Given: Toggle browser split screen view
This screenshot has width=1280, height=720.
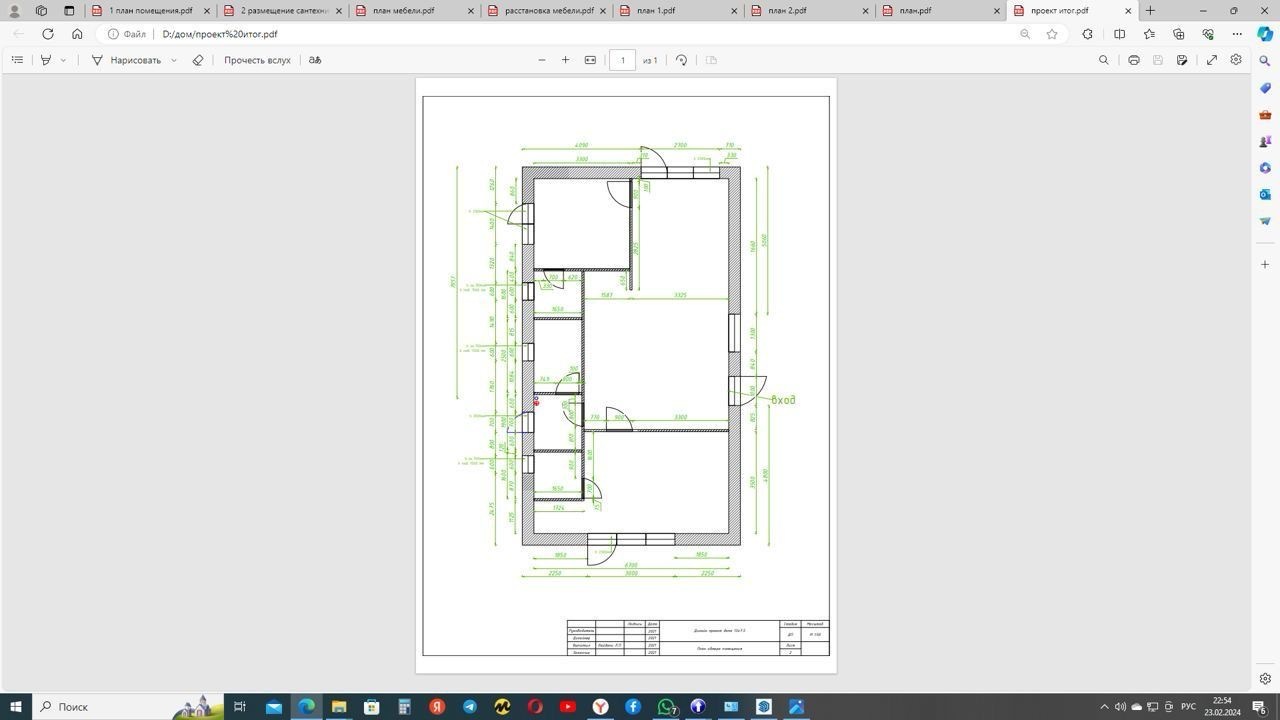Looking at the screenshot, I should [1120, 34].
